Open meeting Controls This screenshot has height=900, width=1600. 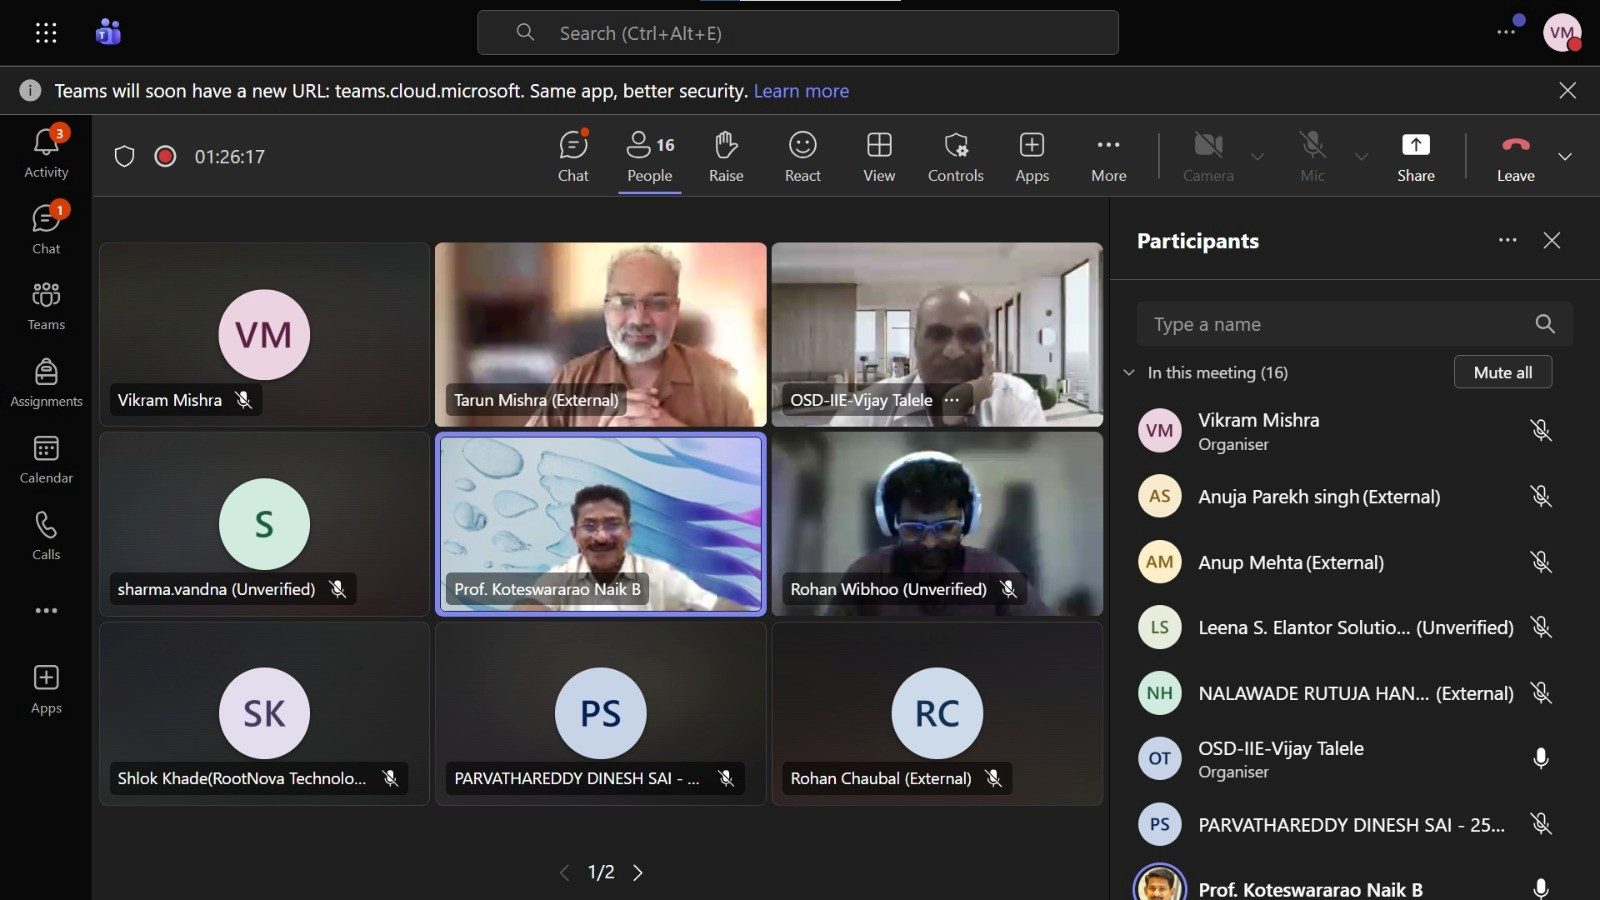point(955,156)
